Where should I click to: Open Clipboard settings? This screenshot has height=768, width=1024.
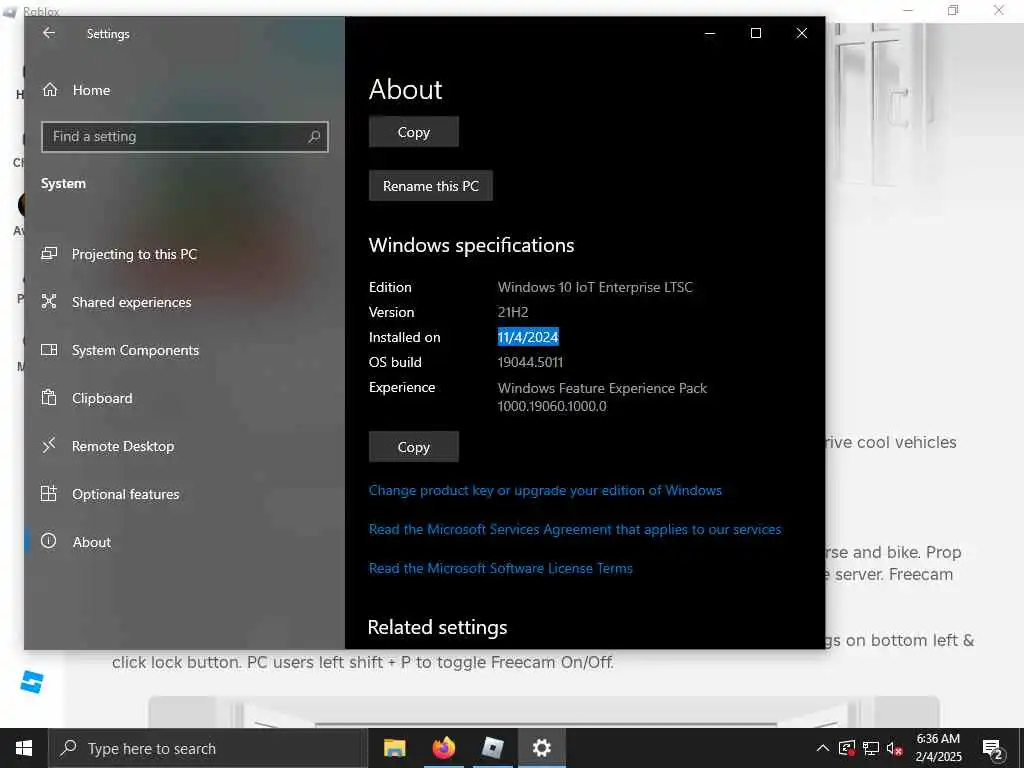102,398
